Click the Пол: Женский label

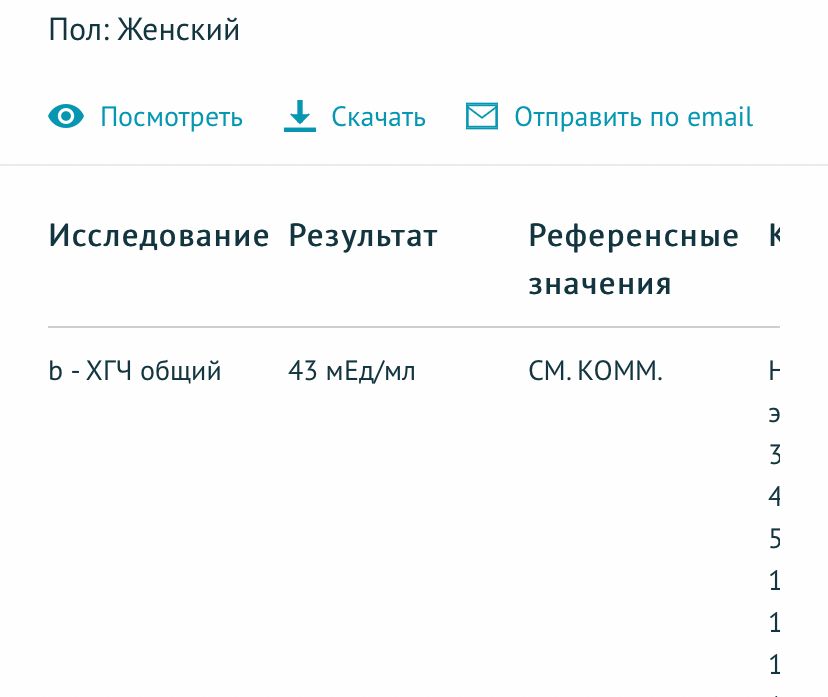(x=143, y=29)
